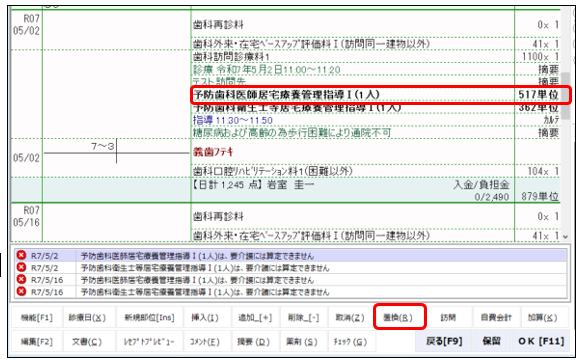Click the 加算(K) button
Viewport: 583px width, 364px height.
click(x=542, y=318)
